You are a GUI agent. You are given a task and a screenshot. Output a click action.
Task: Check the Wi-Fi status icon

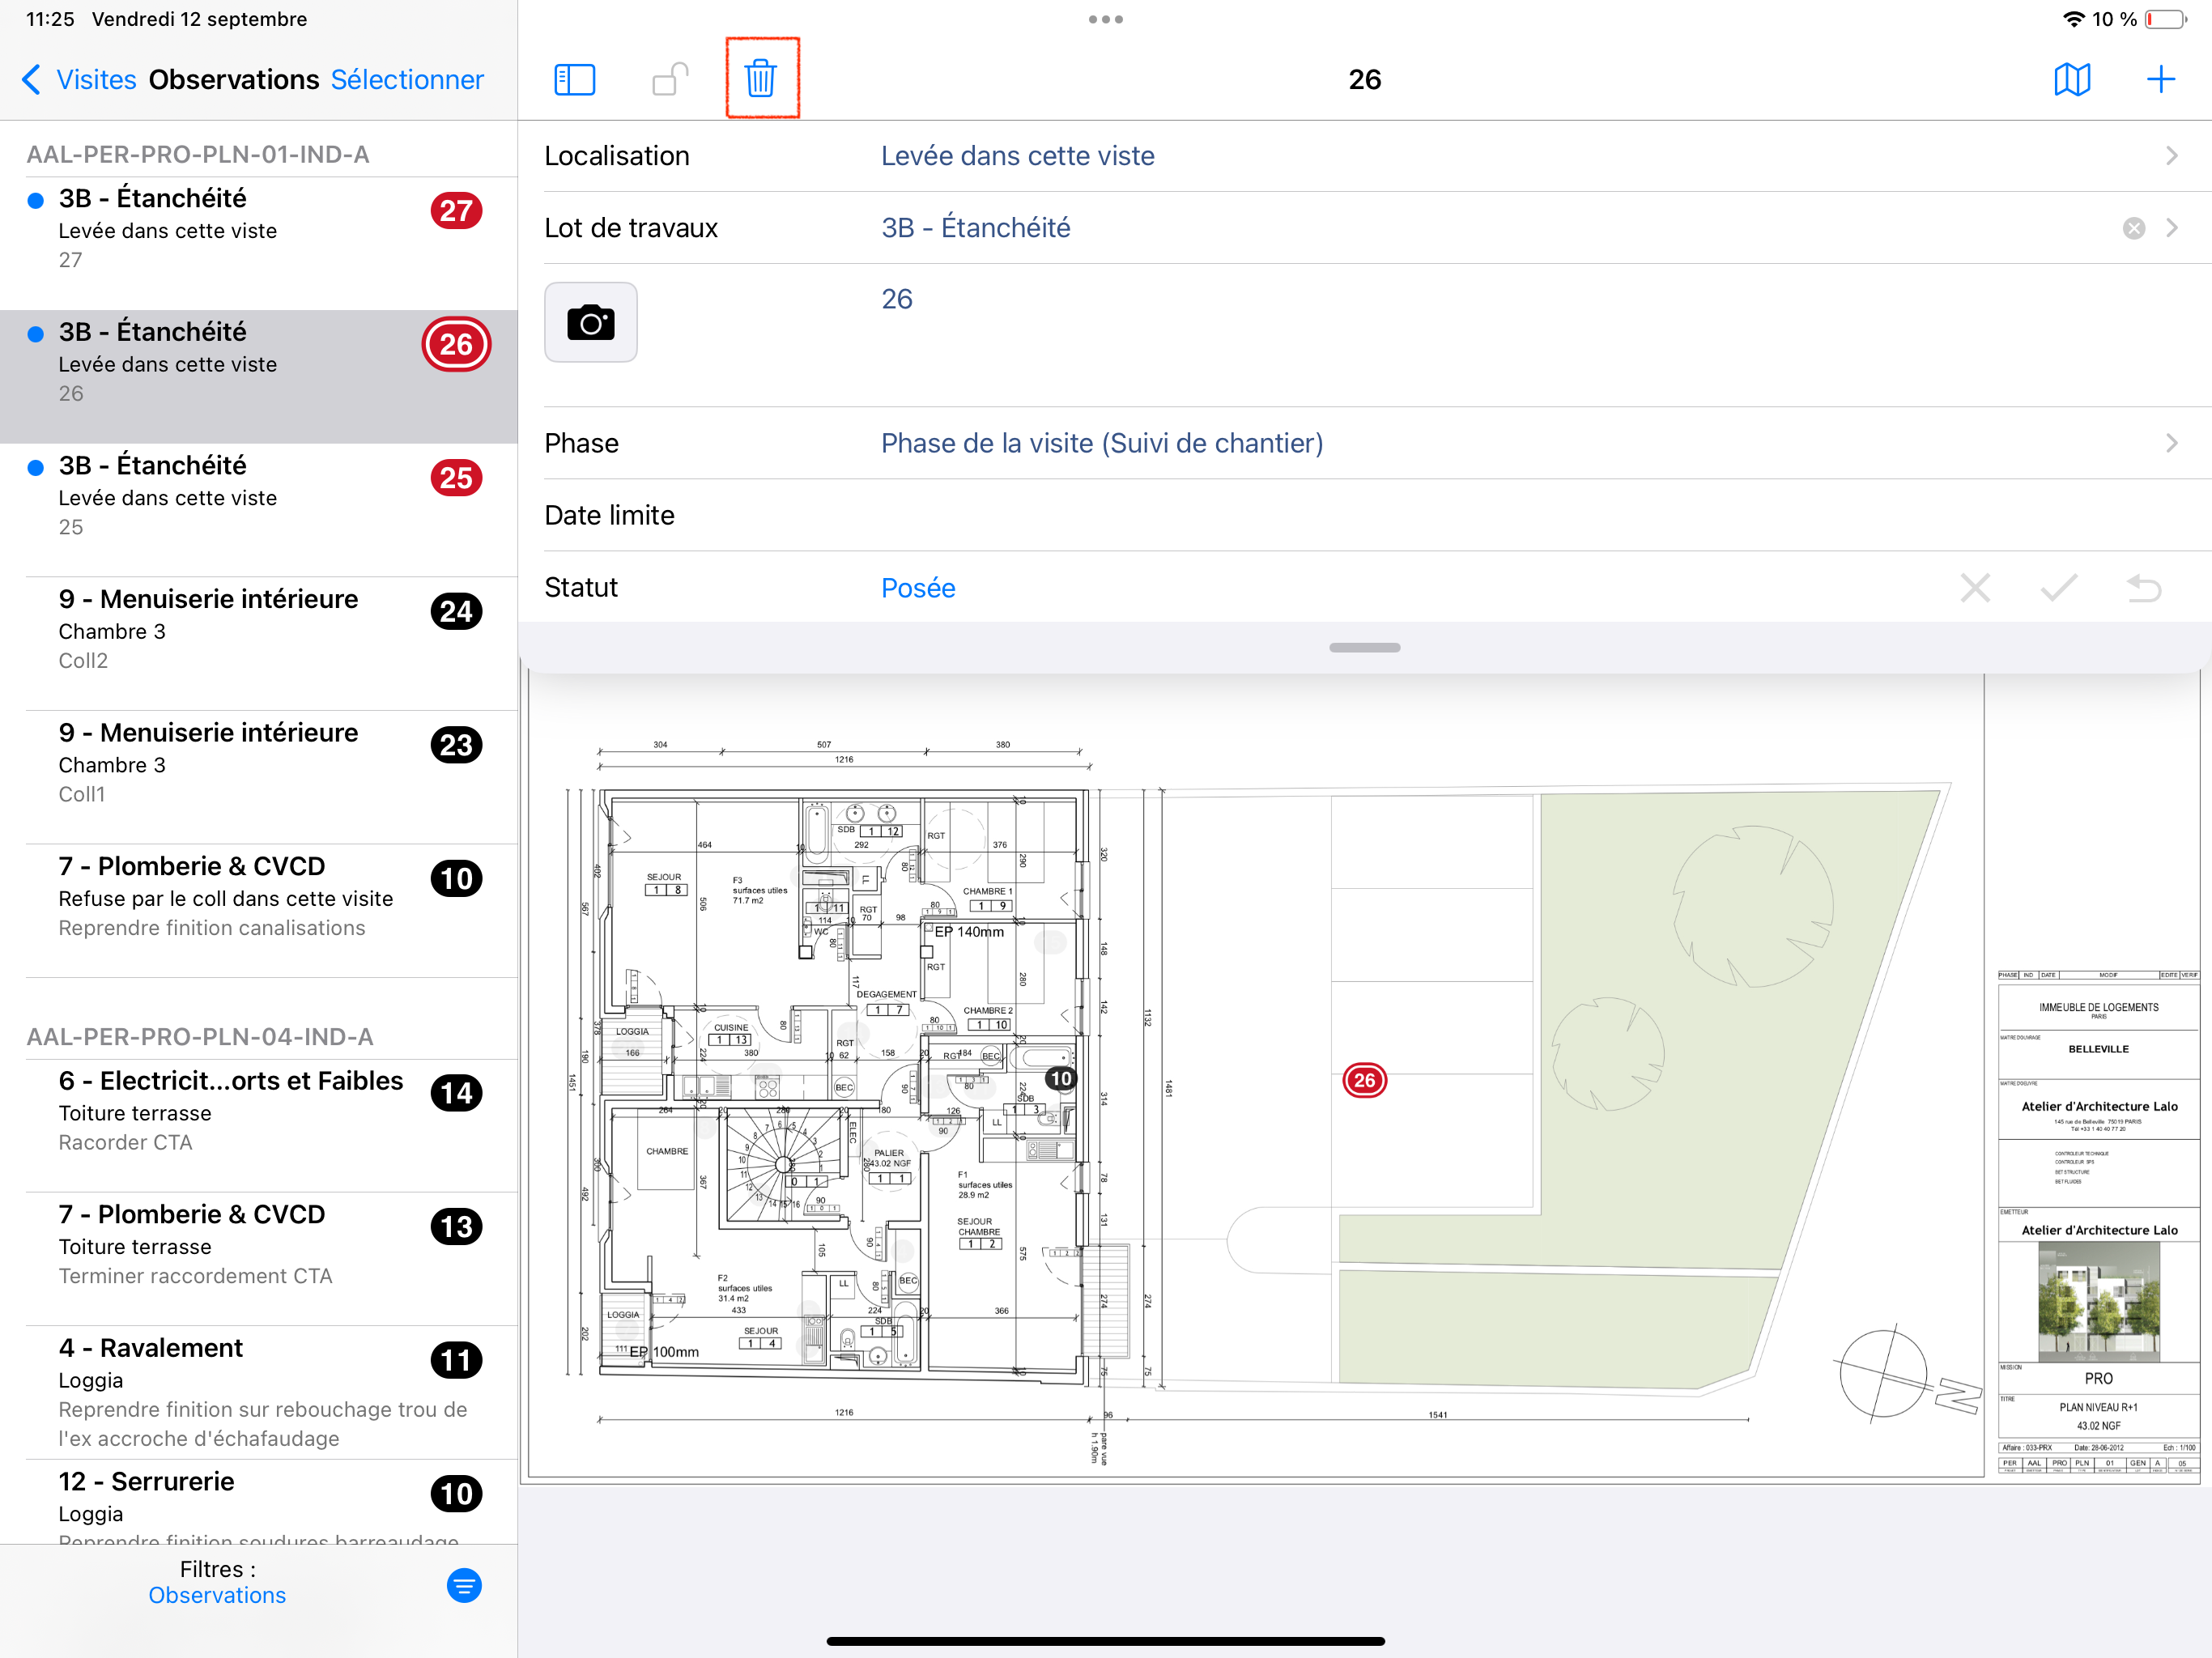click(x=2073, y=19)
